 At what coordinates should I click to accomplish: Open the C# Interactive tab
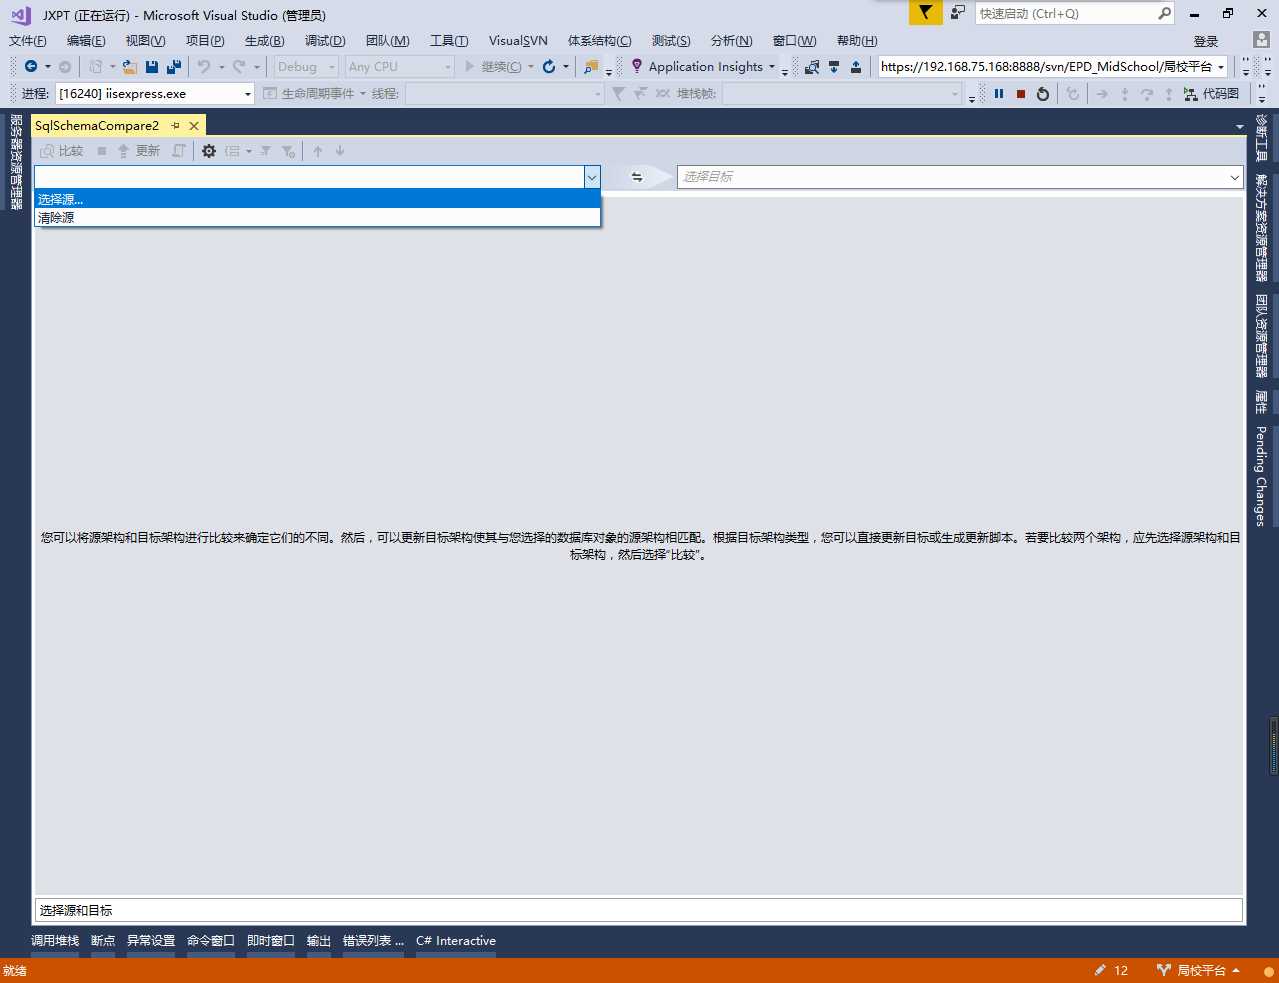coord(456,941)
